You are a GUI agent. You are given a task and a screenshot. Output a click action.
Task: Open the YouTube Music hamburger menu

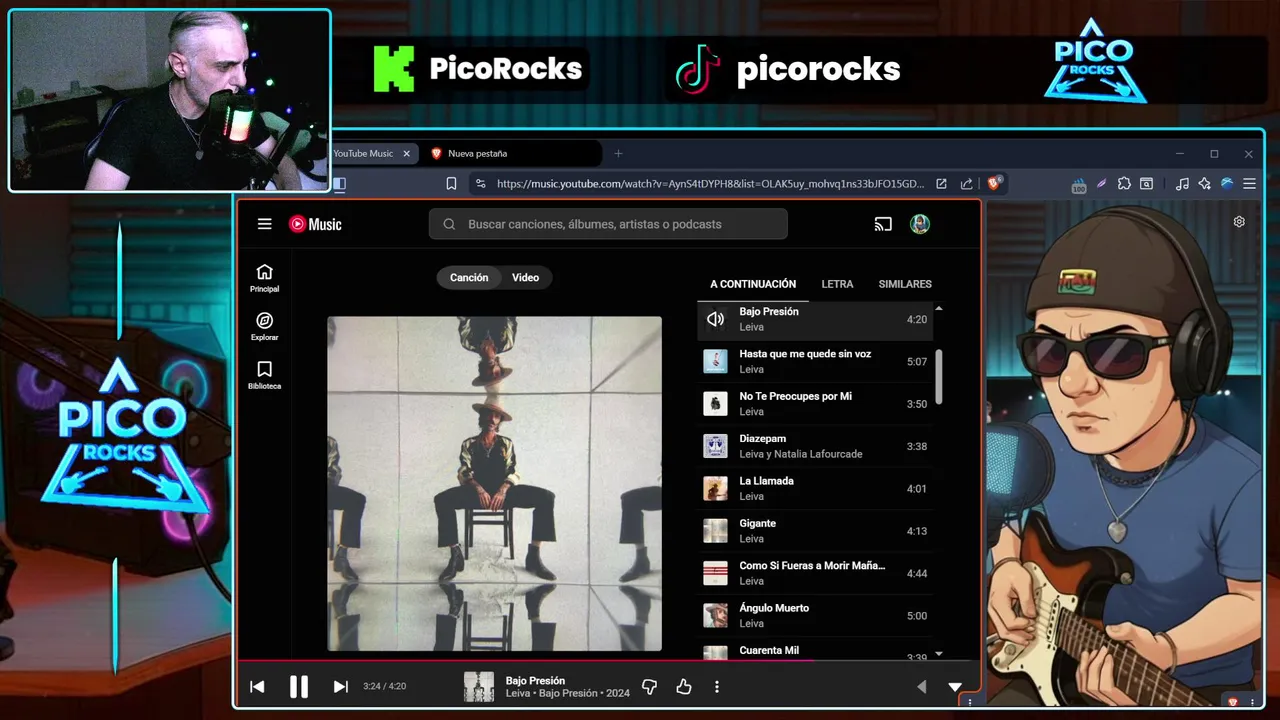click(264, 224)
